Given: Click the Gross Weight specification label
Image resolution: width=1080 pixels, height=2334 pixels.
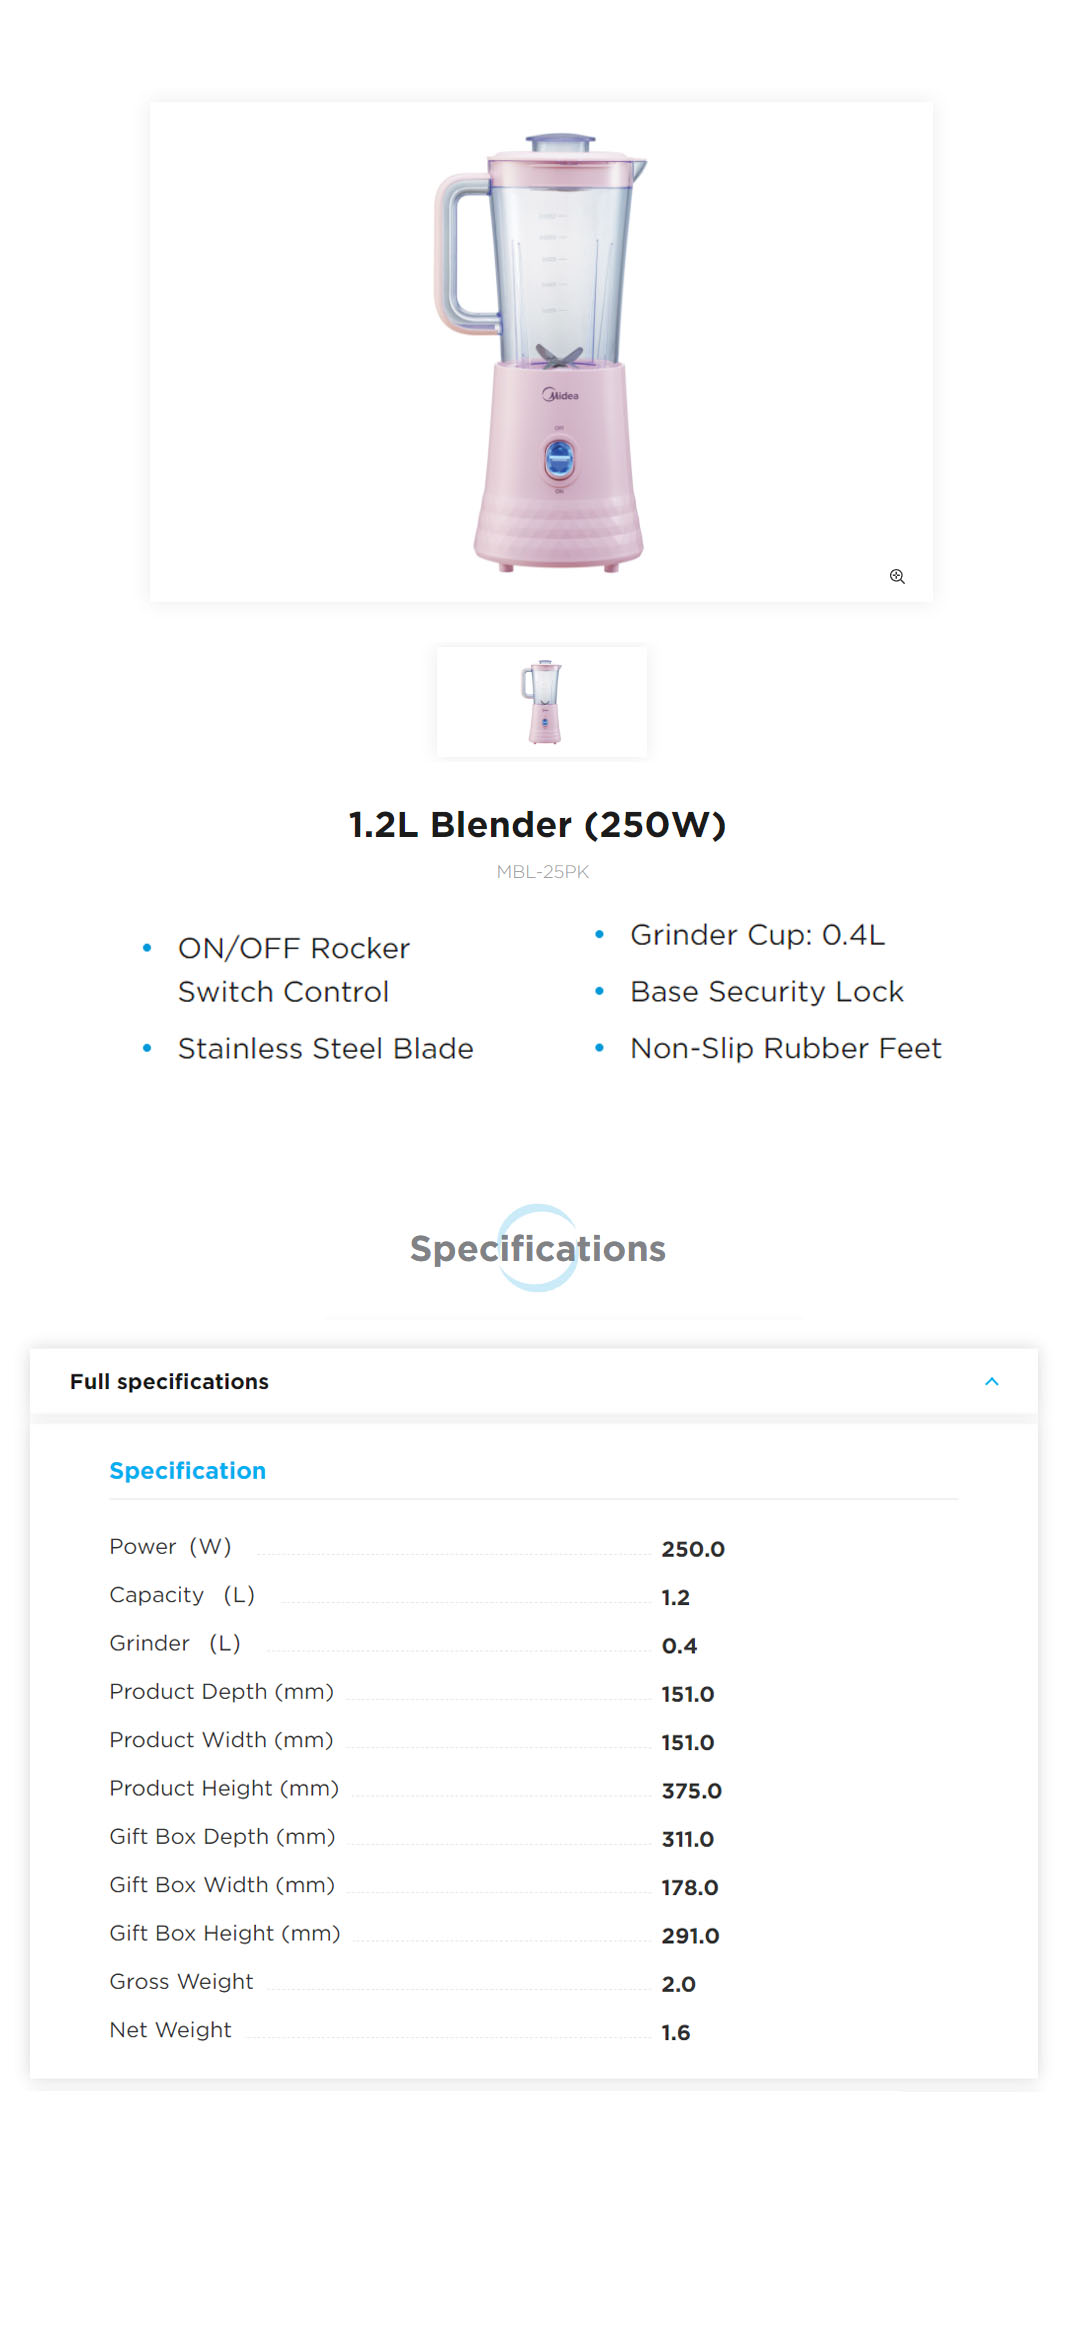Looking at the screenshot, I should pyautogui.click(x=181, y=1981).
